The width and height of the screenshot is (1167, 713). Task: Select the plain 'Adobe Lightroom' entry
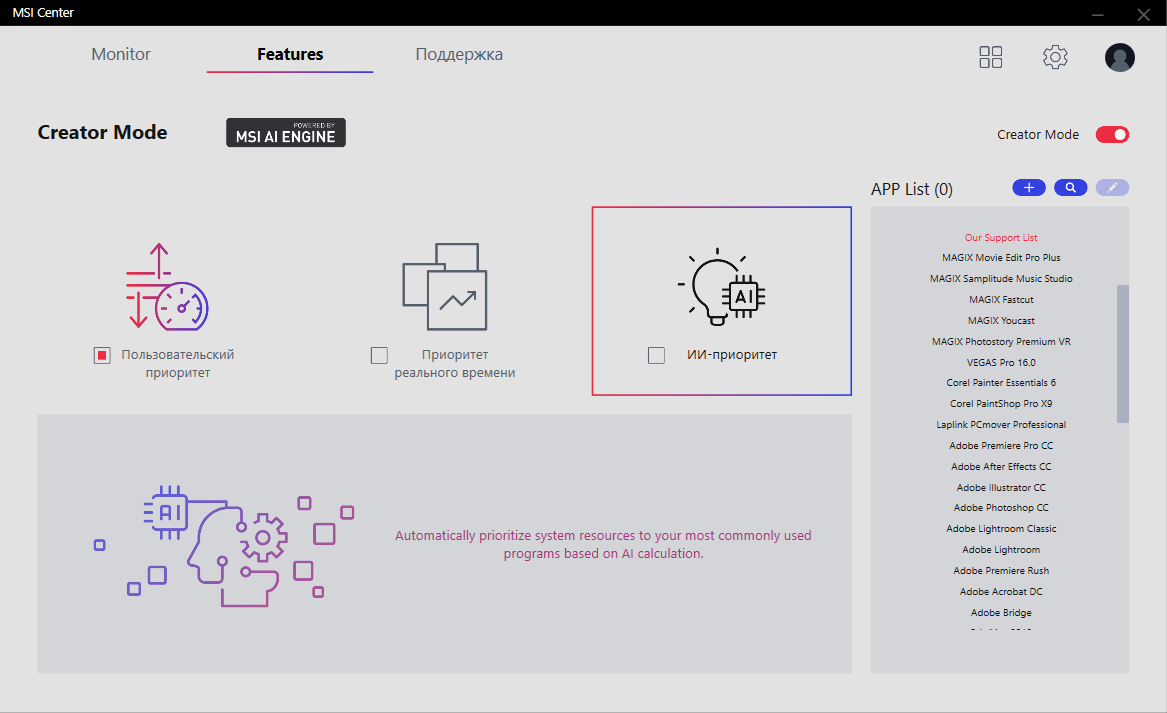click(x=1001, y=549)
